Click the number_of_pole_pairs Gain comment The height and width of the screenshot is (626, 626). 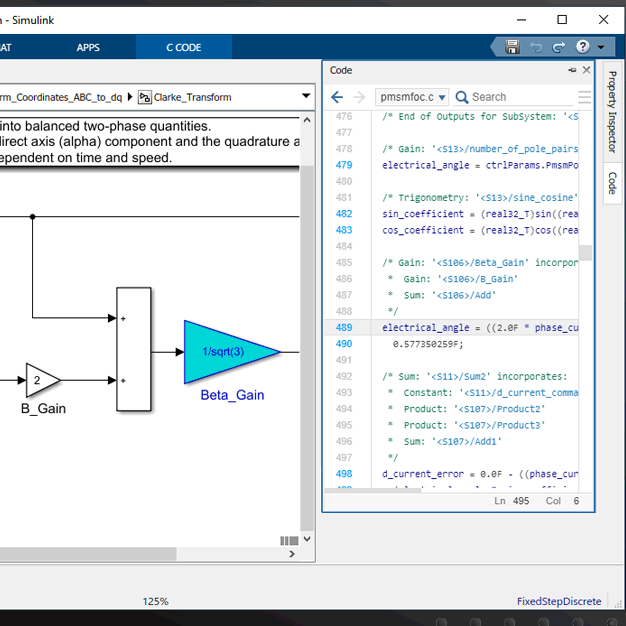tap(480, 149)
